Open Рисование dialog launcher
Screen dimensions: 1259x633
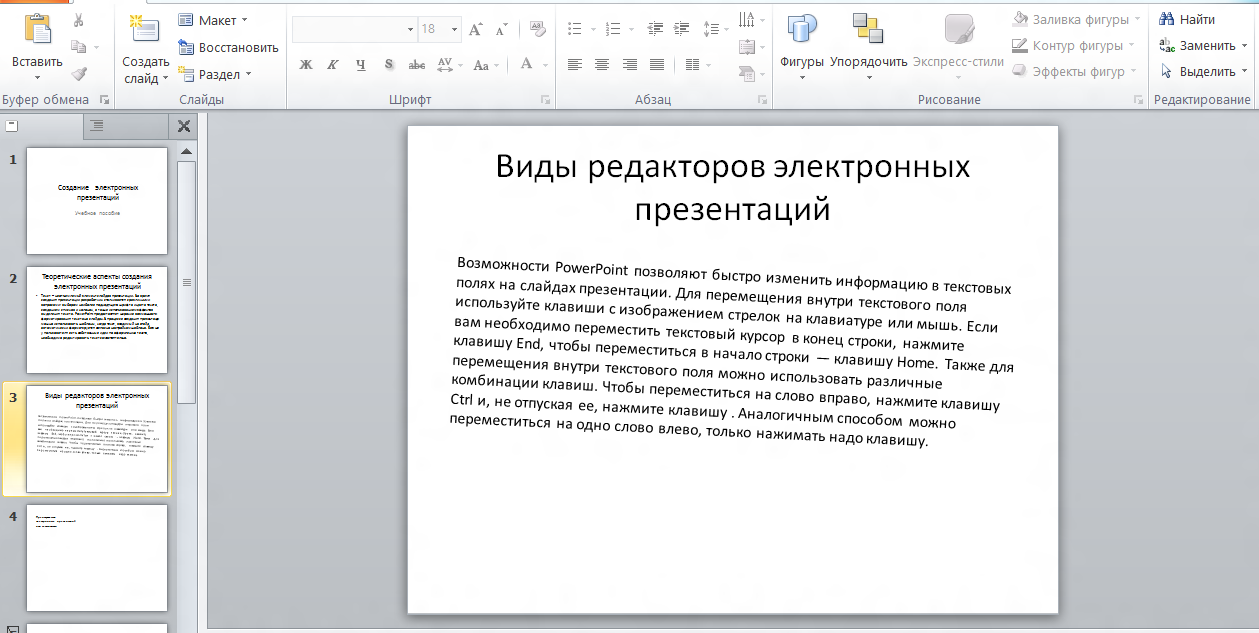click(x=1138, y=100)
